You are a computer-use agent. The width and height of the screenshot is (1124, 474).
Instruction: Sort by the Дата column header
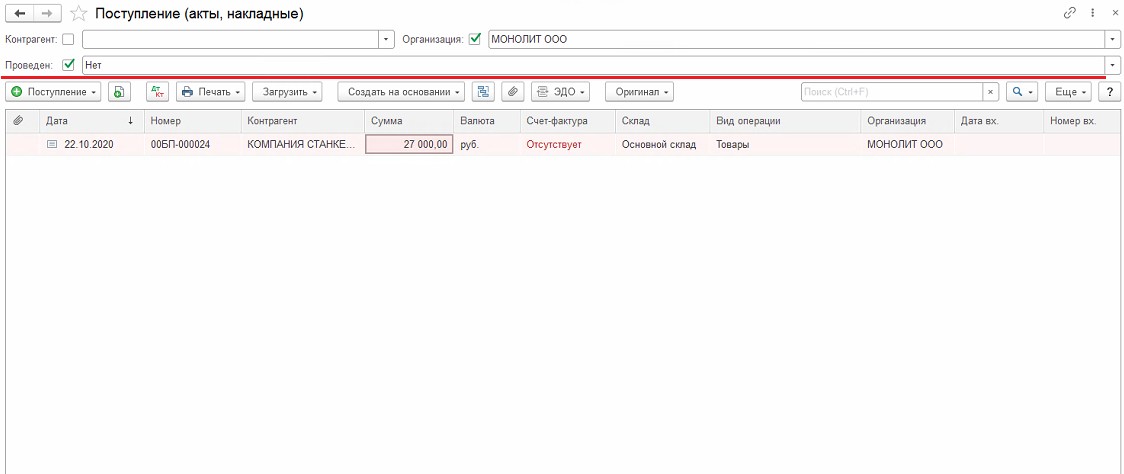pos(91,121)
